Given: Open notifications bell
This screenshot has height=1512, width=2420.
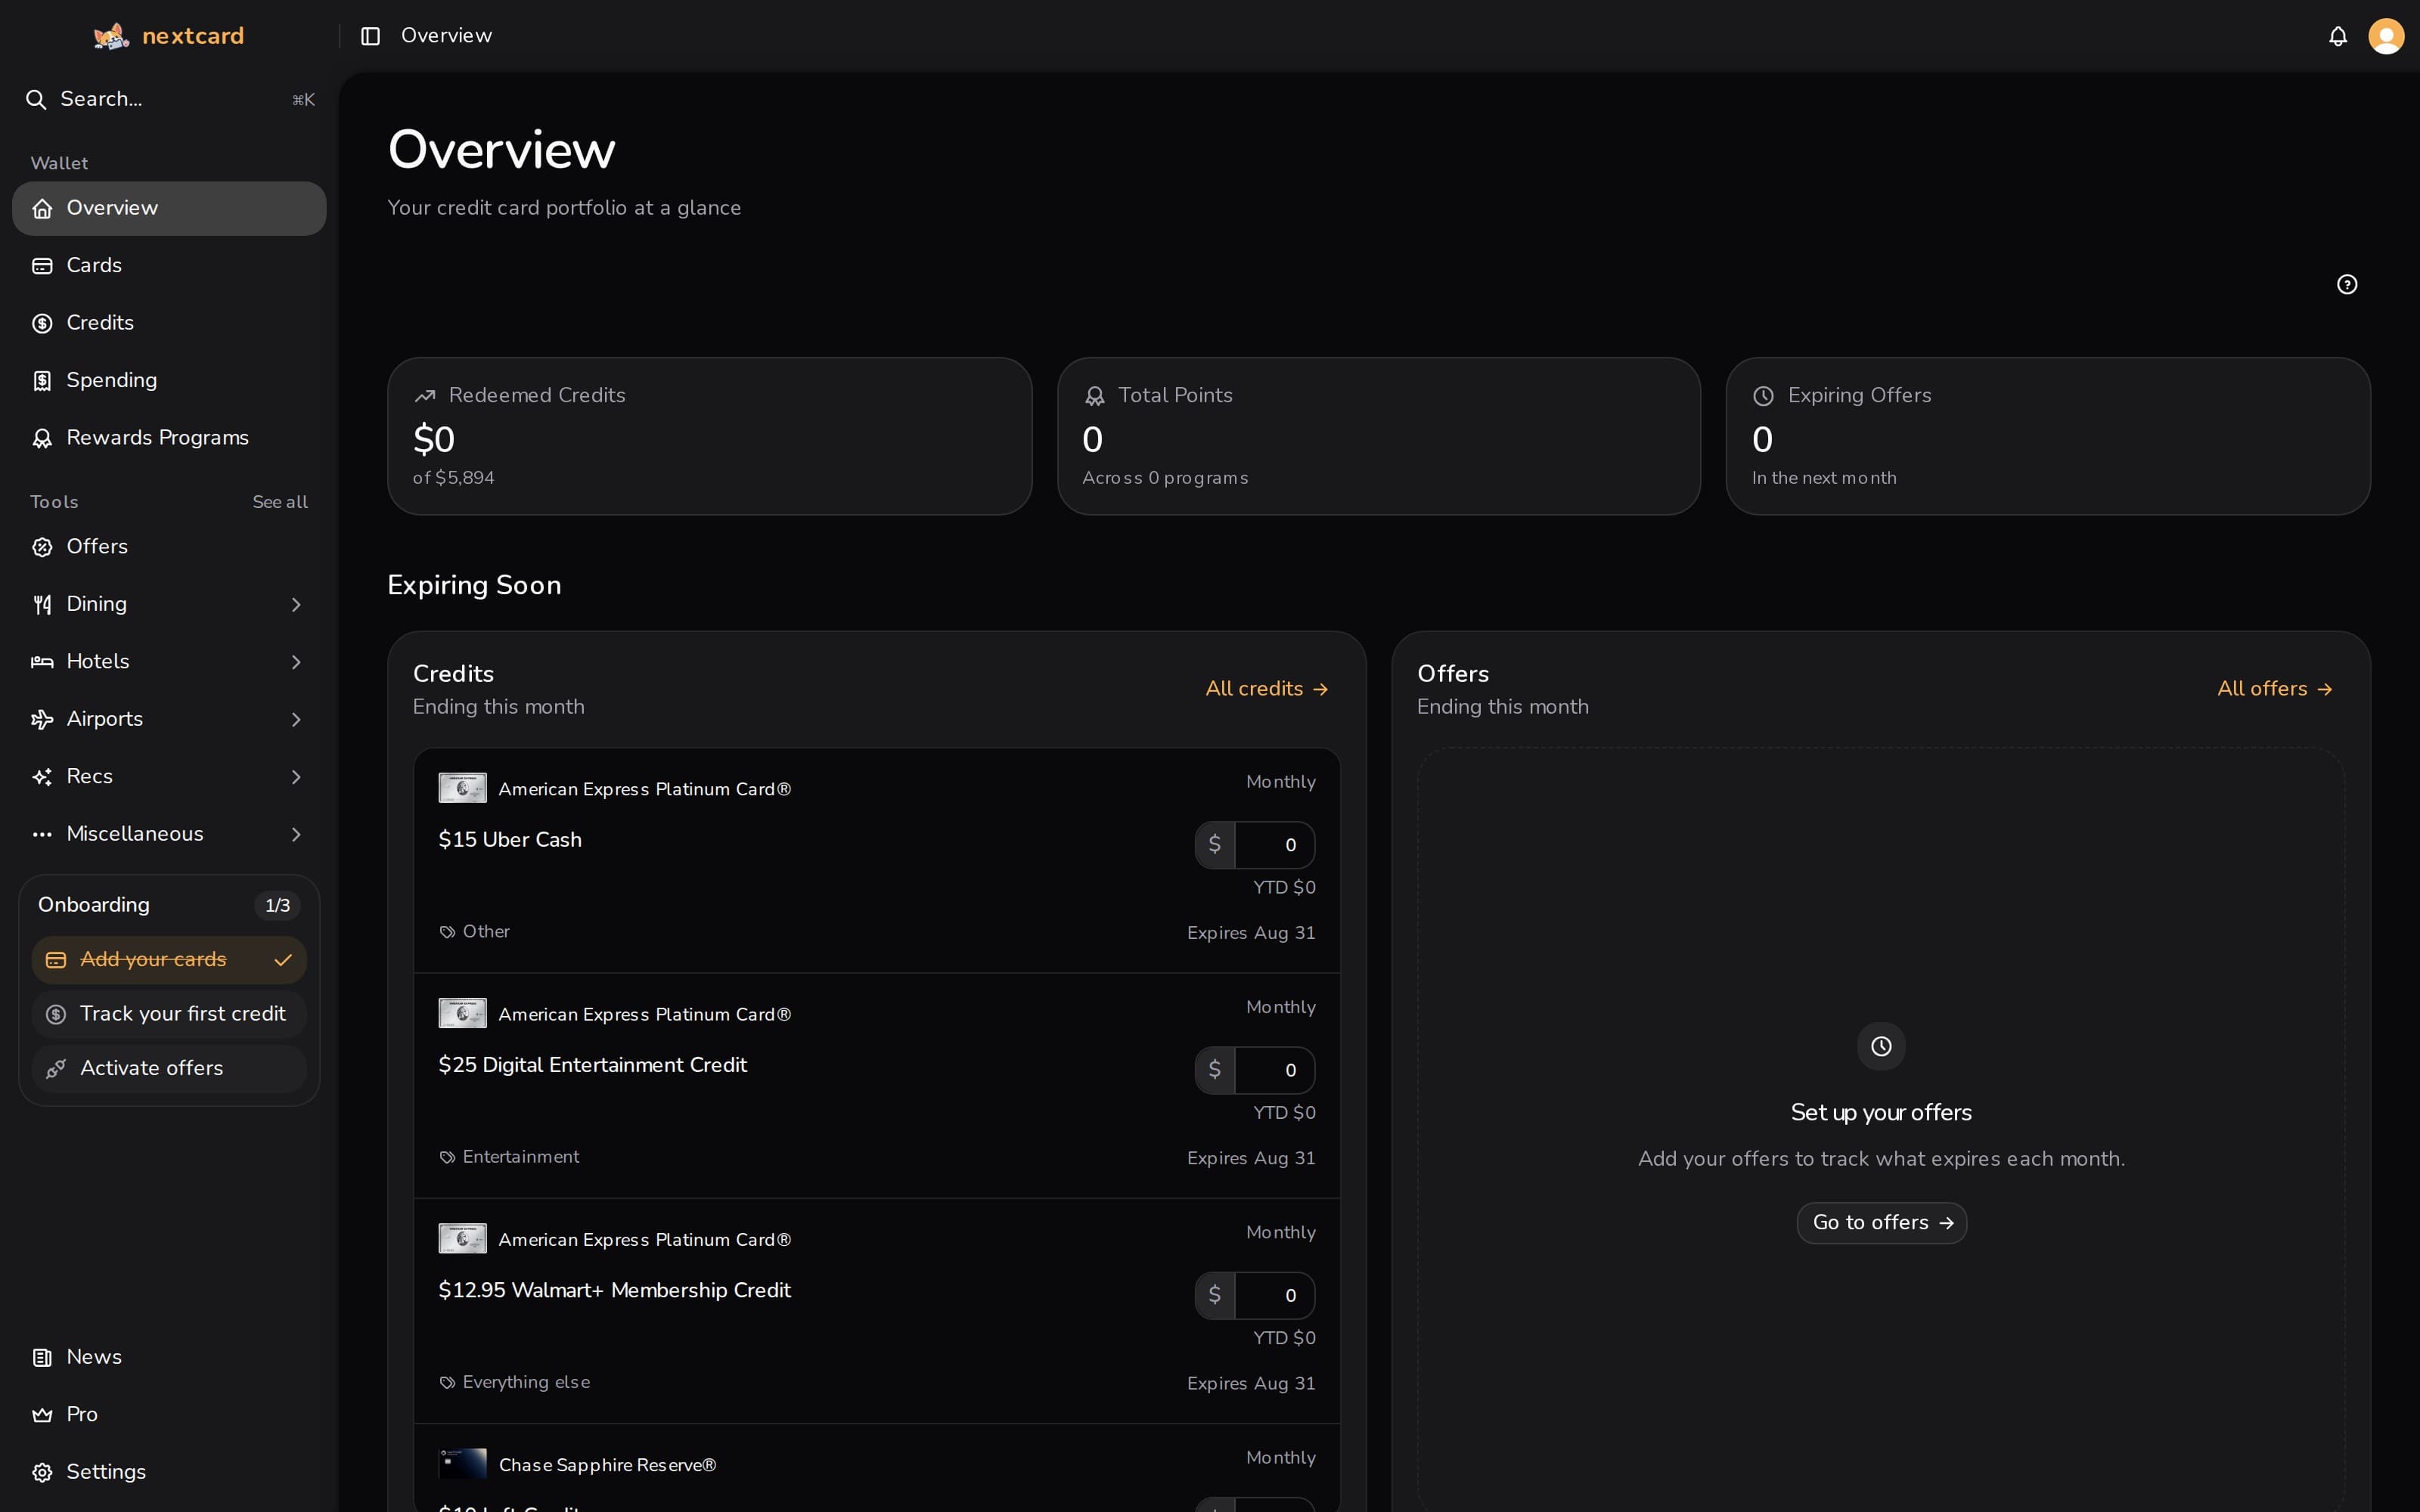Looking at the screenshot, I should pyautogui.click(x=2338, y=36).
